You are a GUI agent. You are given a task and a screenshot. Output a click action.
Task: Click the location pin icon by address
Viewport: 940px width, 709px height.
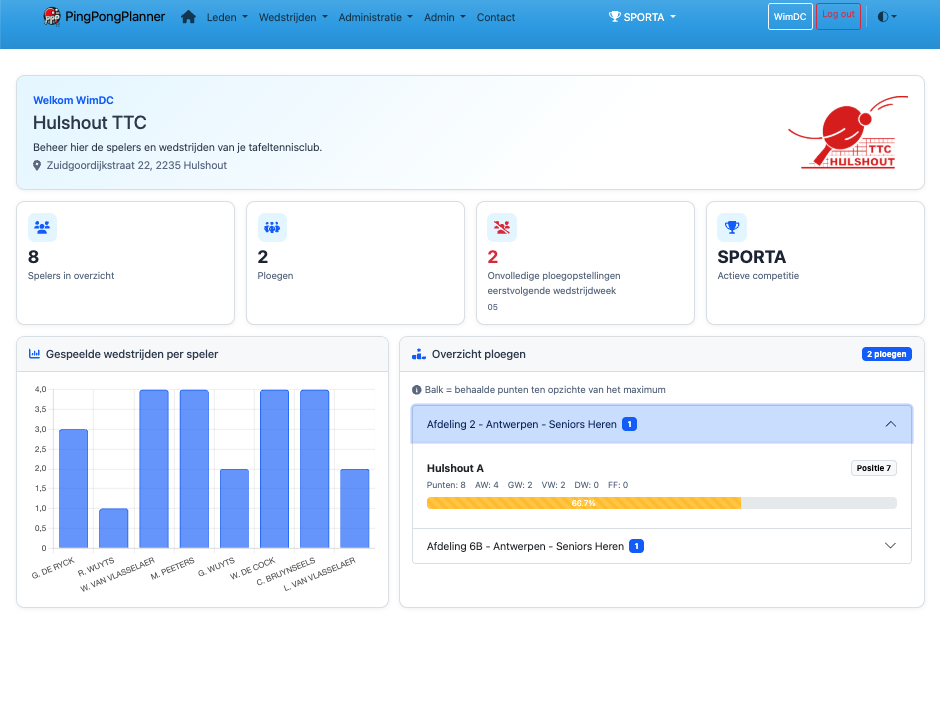(x=37, y=165)
